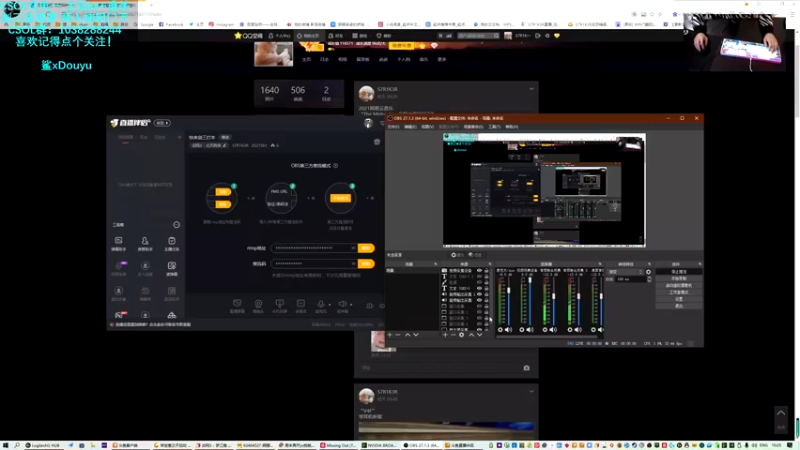Reveal the hidden 推流码 value with eye icon
This screenshot has width=800, height=450.
[353, 264]
